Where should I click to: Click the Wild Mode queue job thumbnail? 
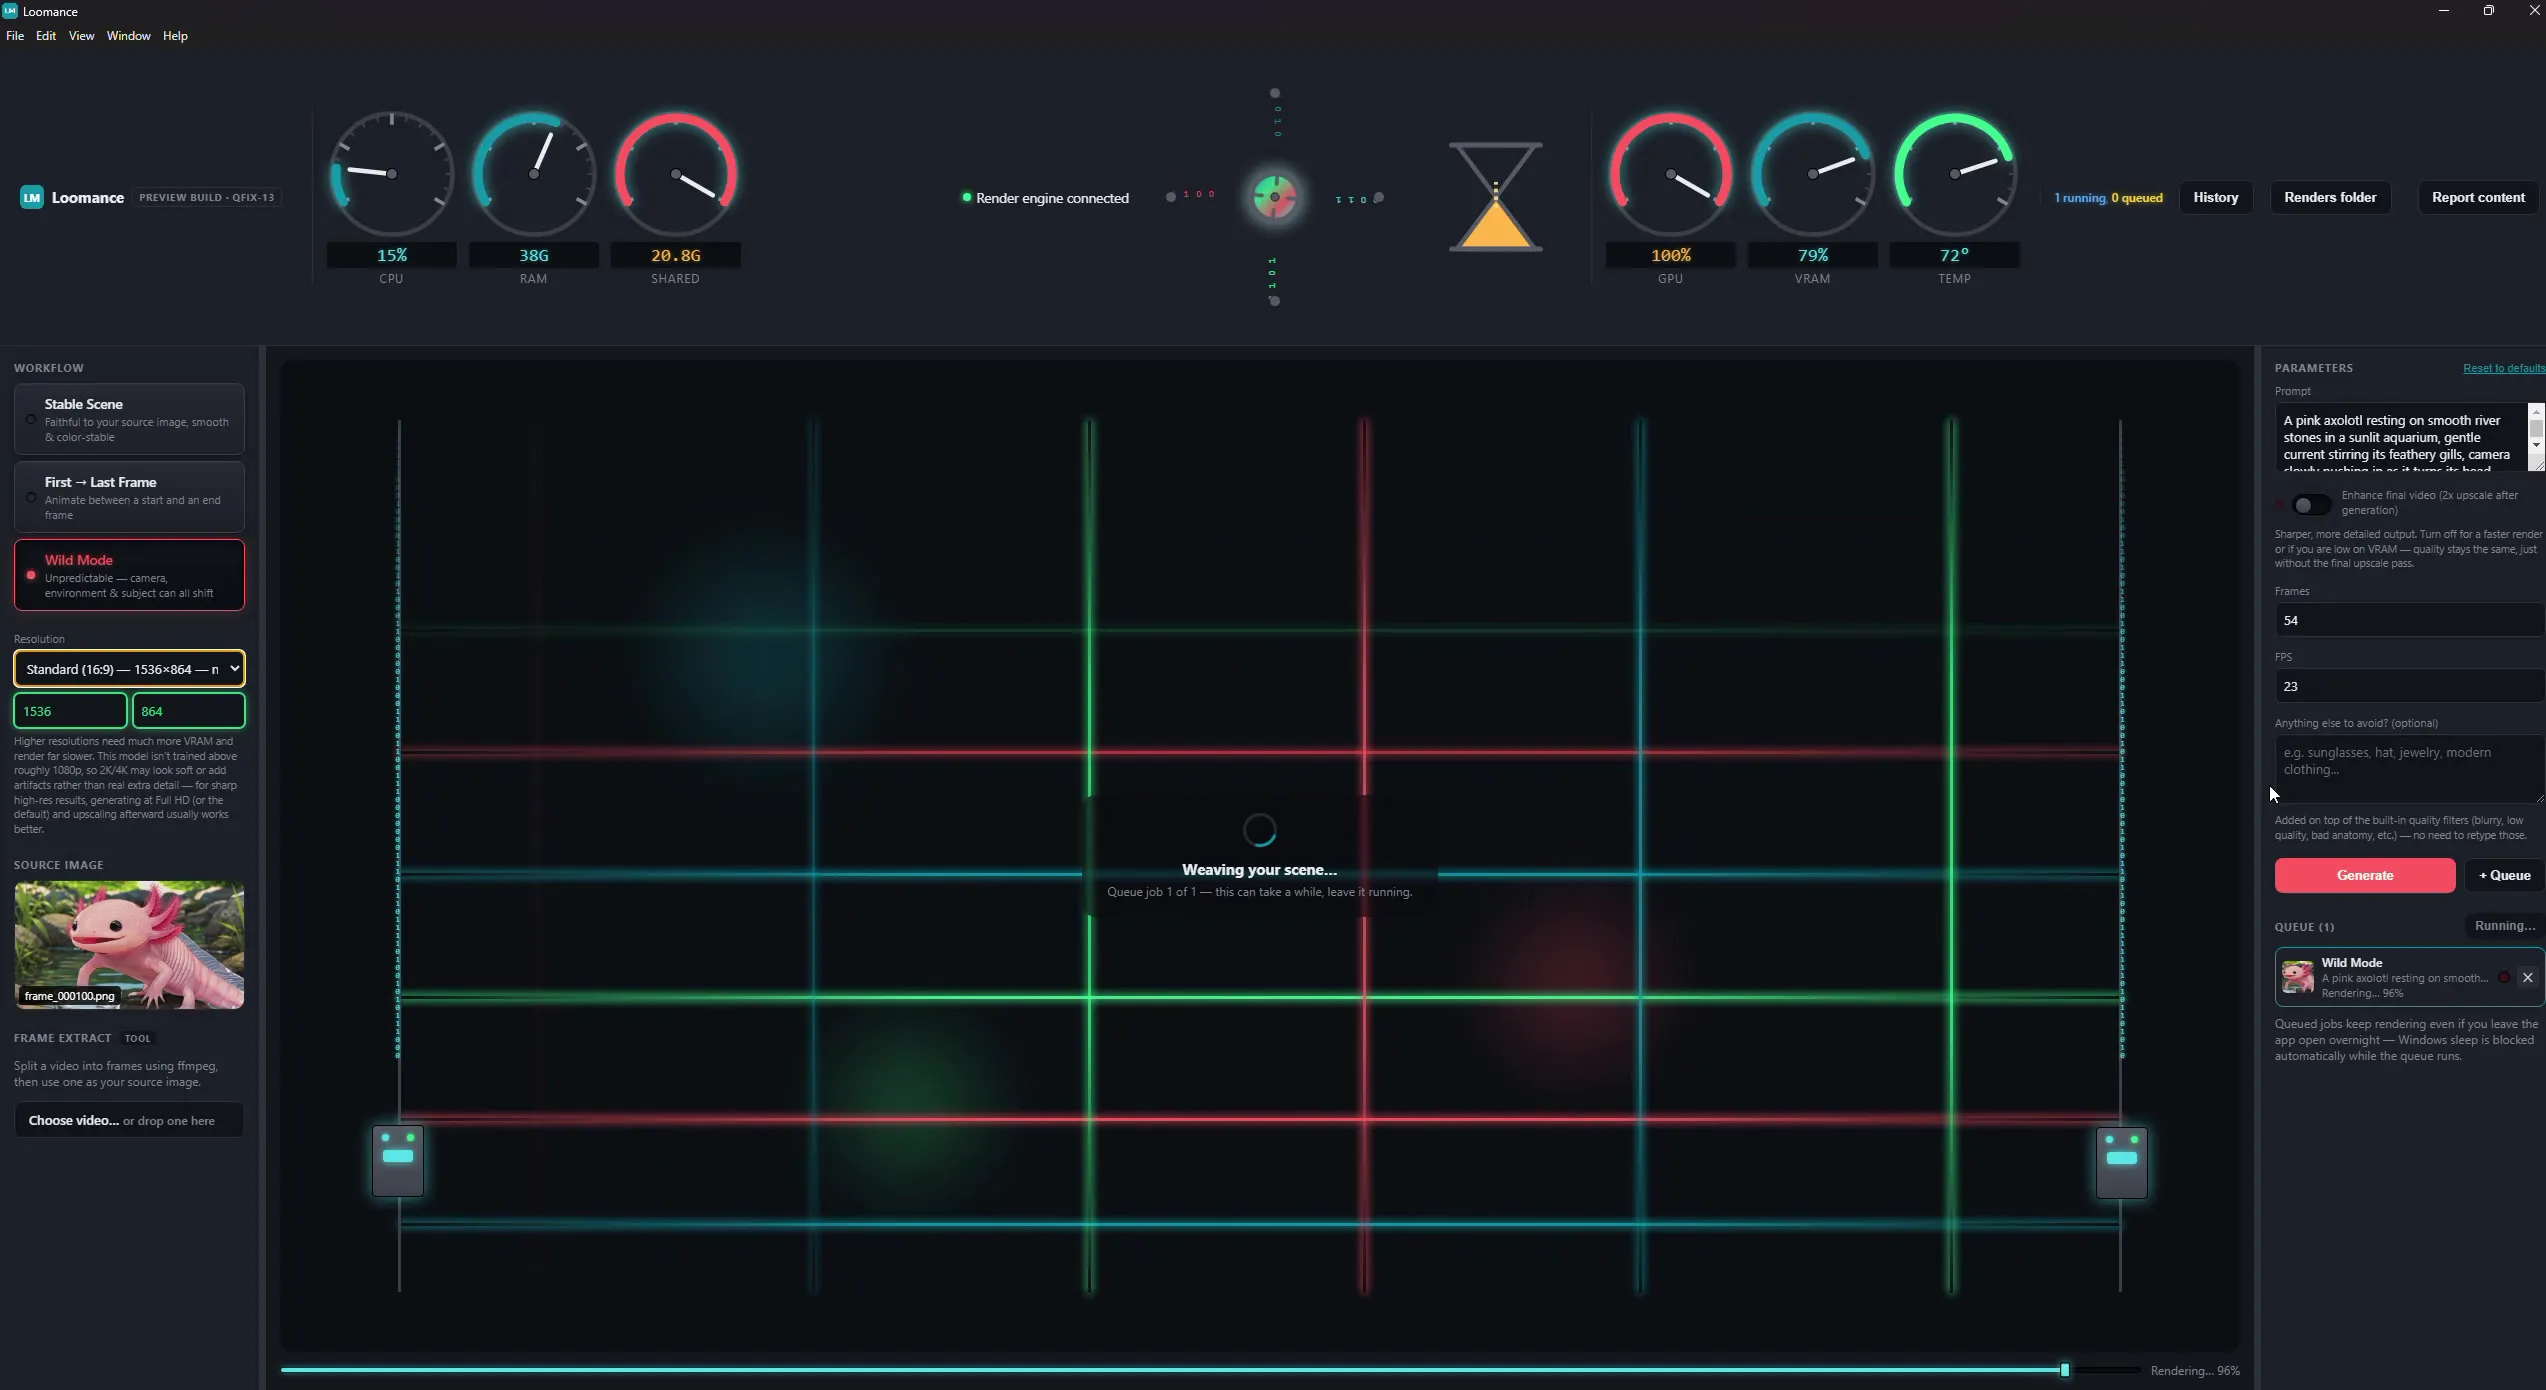(x=2298, y=977)
